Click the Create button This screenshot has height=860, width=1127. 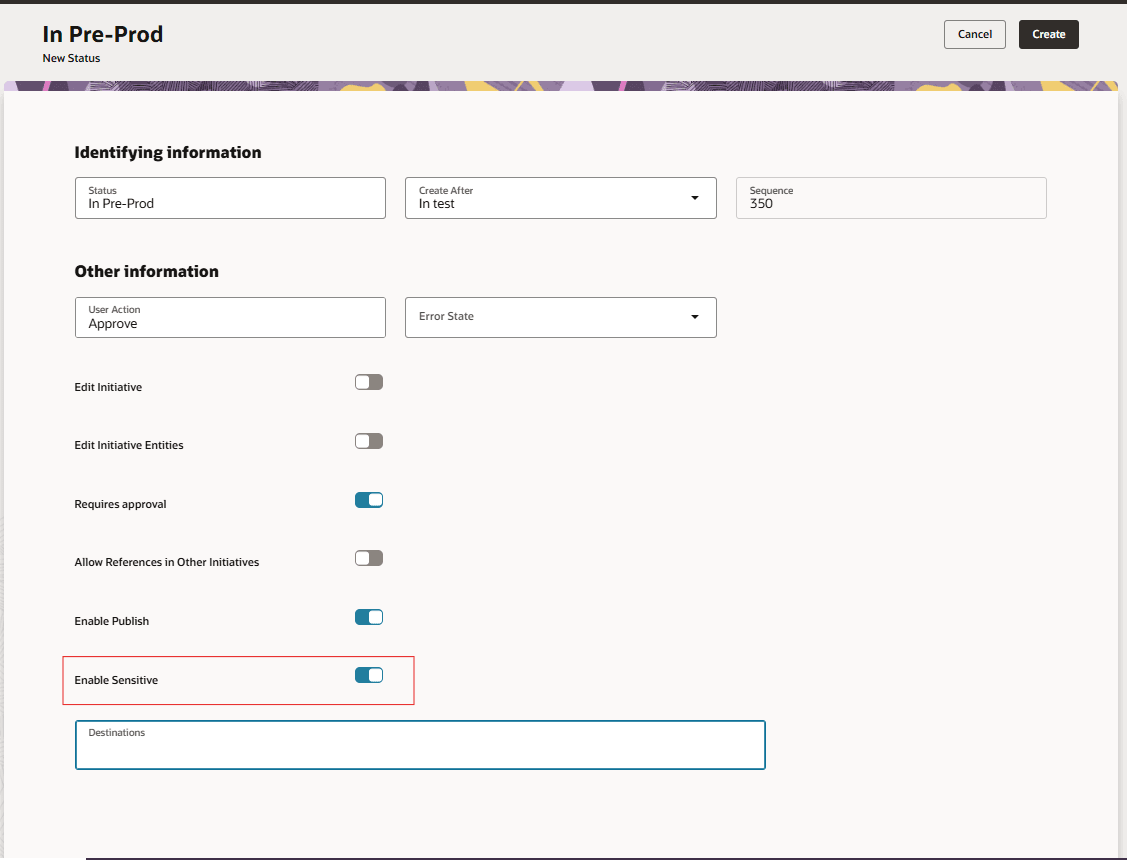1048,34
